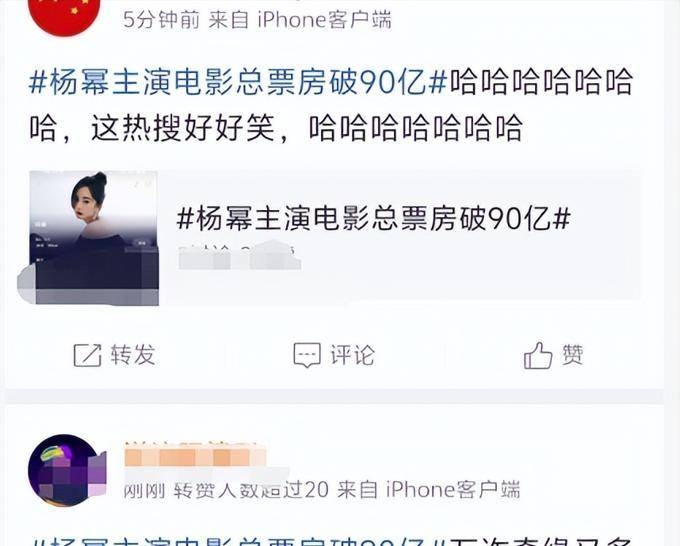Click the post text '这热搜好好笑'

[183, 128]
